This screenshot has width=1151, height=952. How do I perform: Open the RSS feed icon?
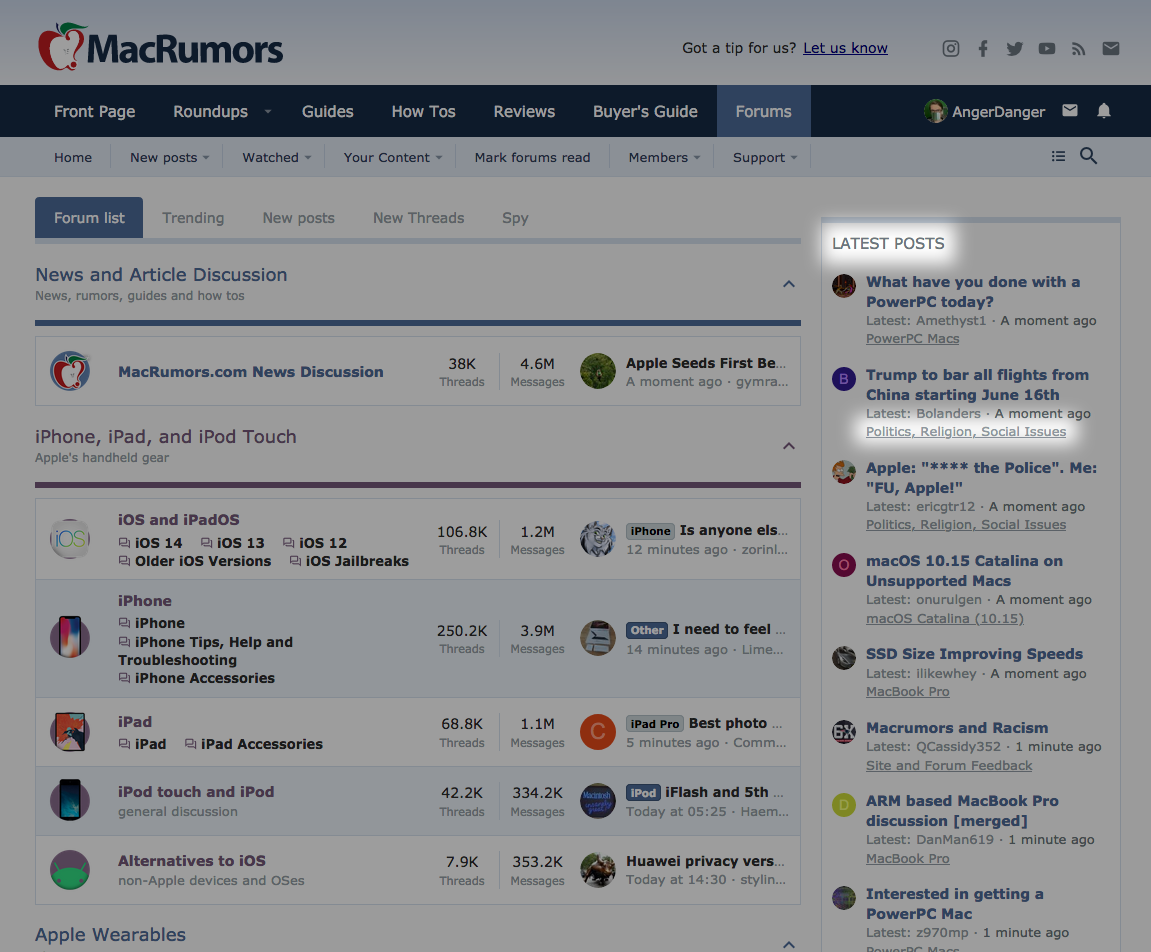tap(1078, 48)
